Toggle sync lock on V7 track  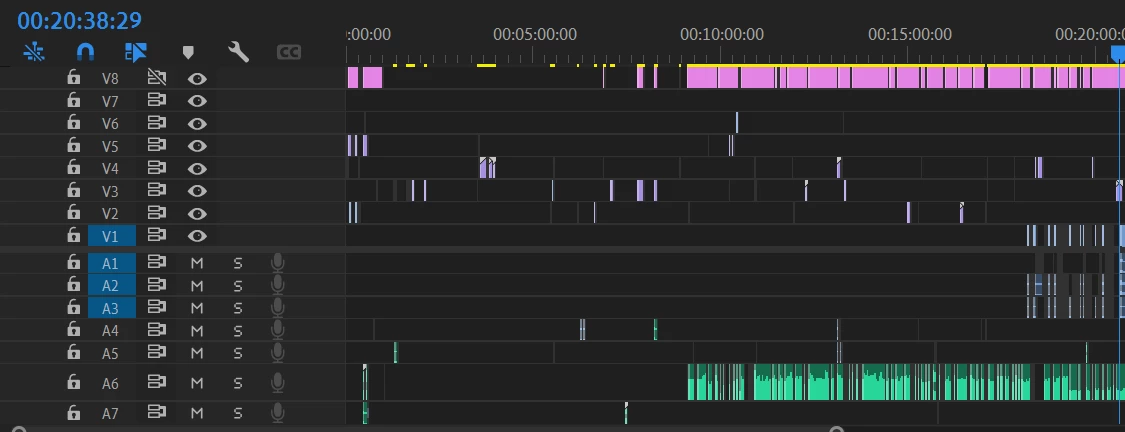(x=156, y=100)
